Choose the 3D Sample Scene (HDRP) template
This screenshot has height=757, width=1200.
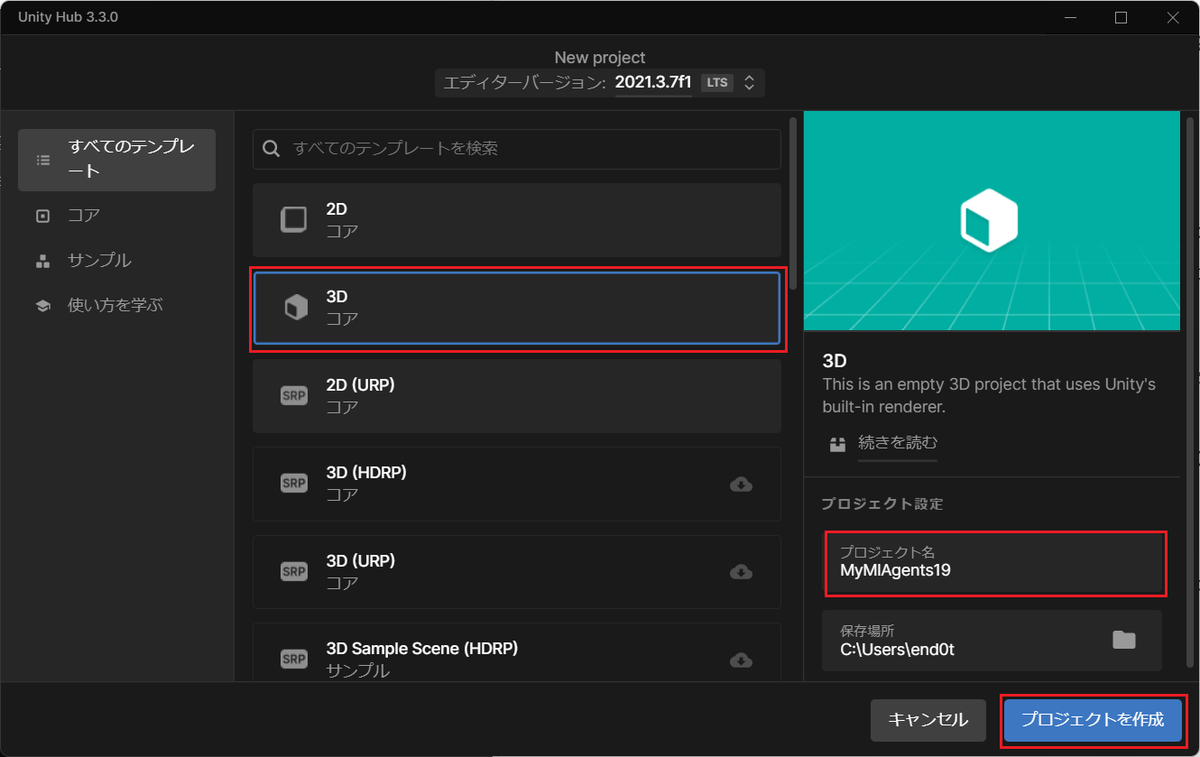coord(516,653)
